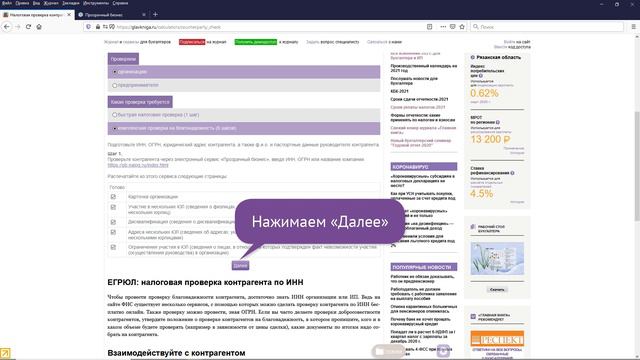Open the page actions three-dots icon

[x=443, y=27]
